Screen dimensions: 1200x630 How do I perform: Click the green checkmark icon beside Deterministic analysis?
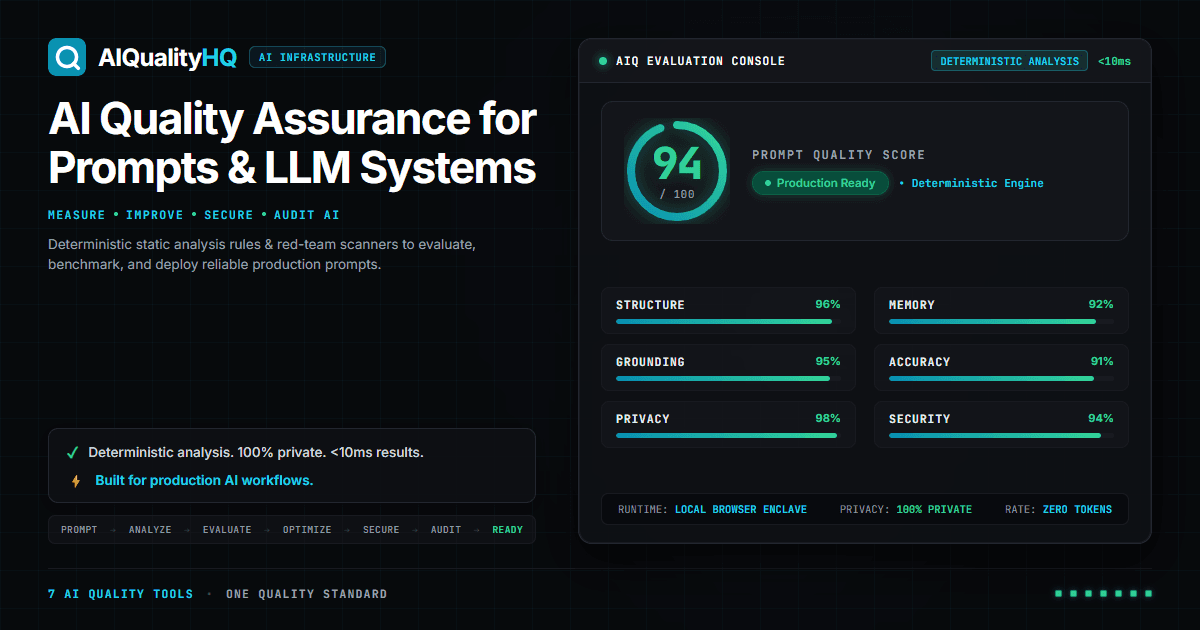coord(73,452)
